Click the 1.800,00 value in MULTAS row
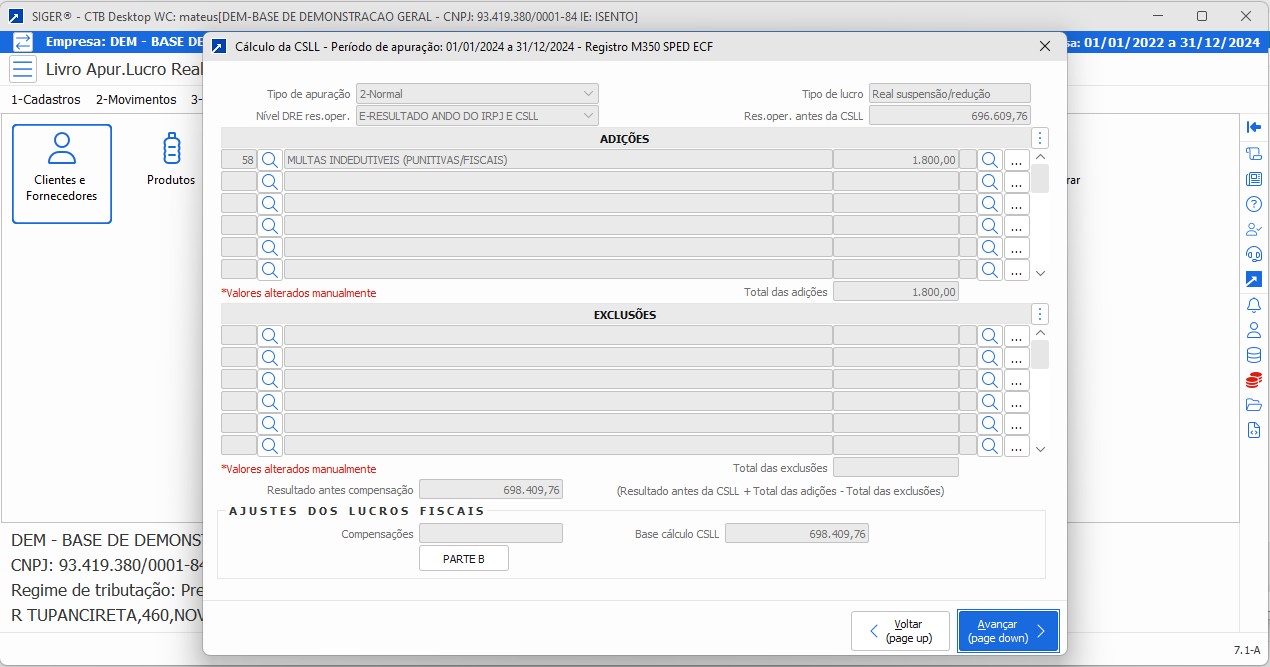 tap(896, 160)
